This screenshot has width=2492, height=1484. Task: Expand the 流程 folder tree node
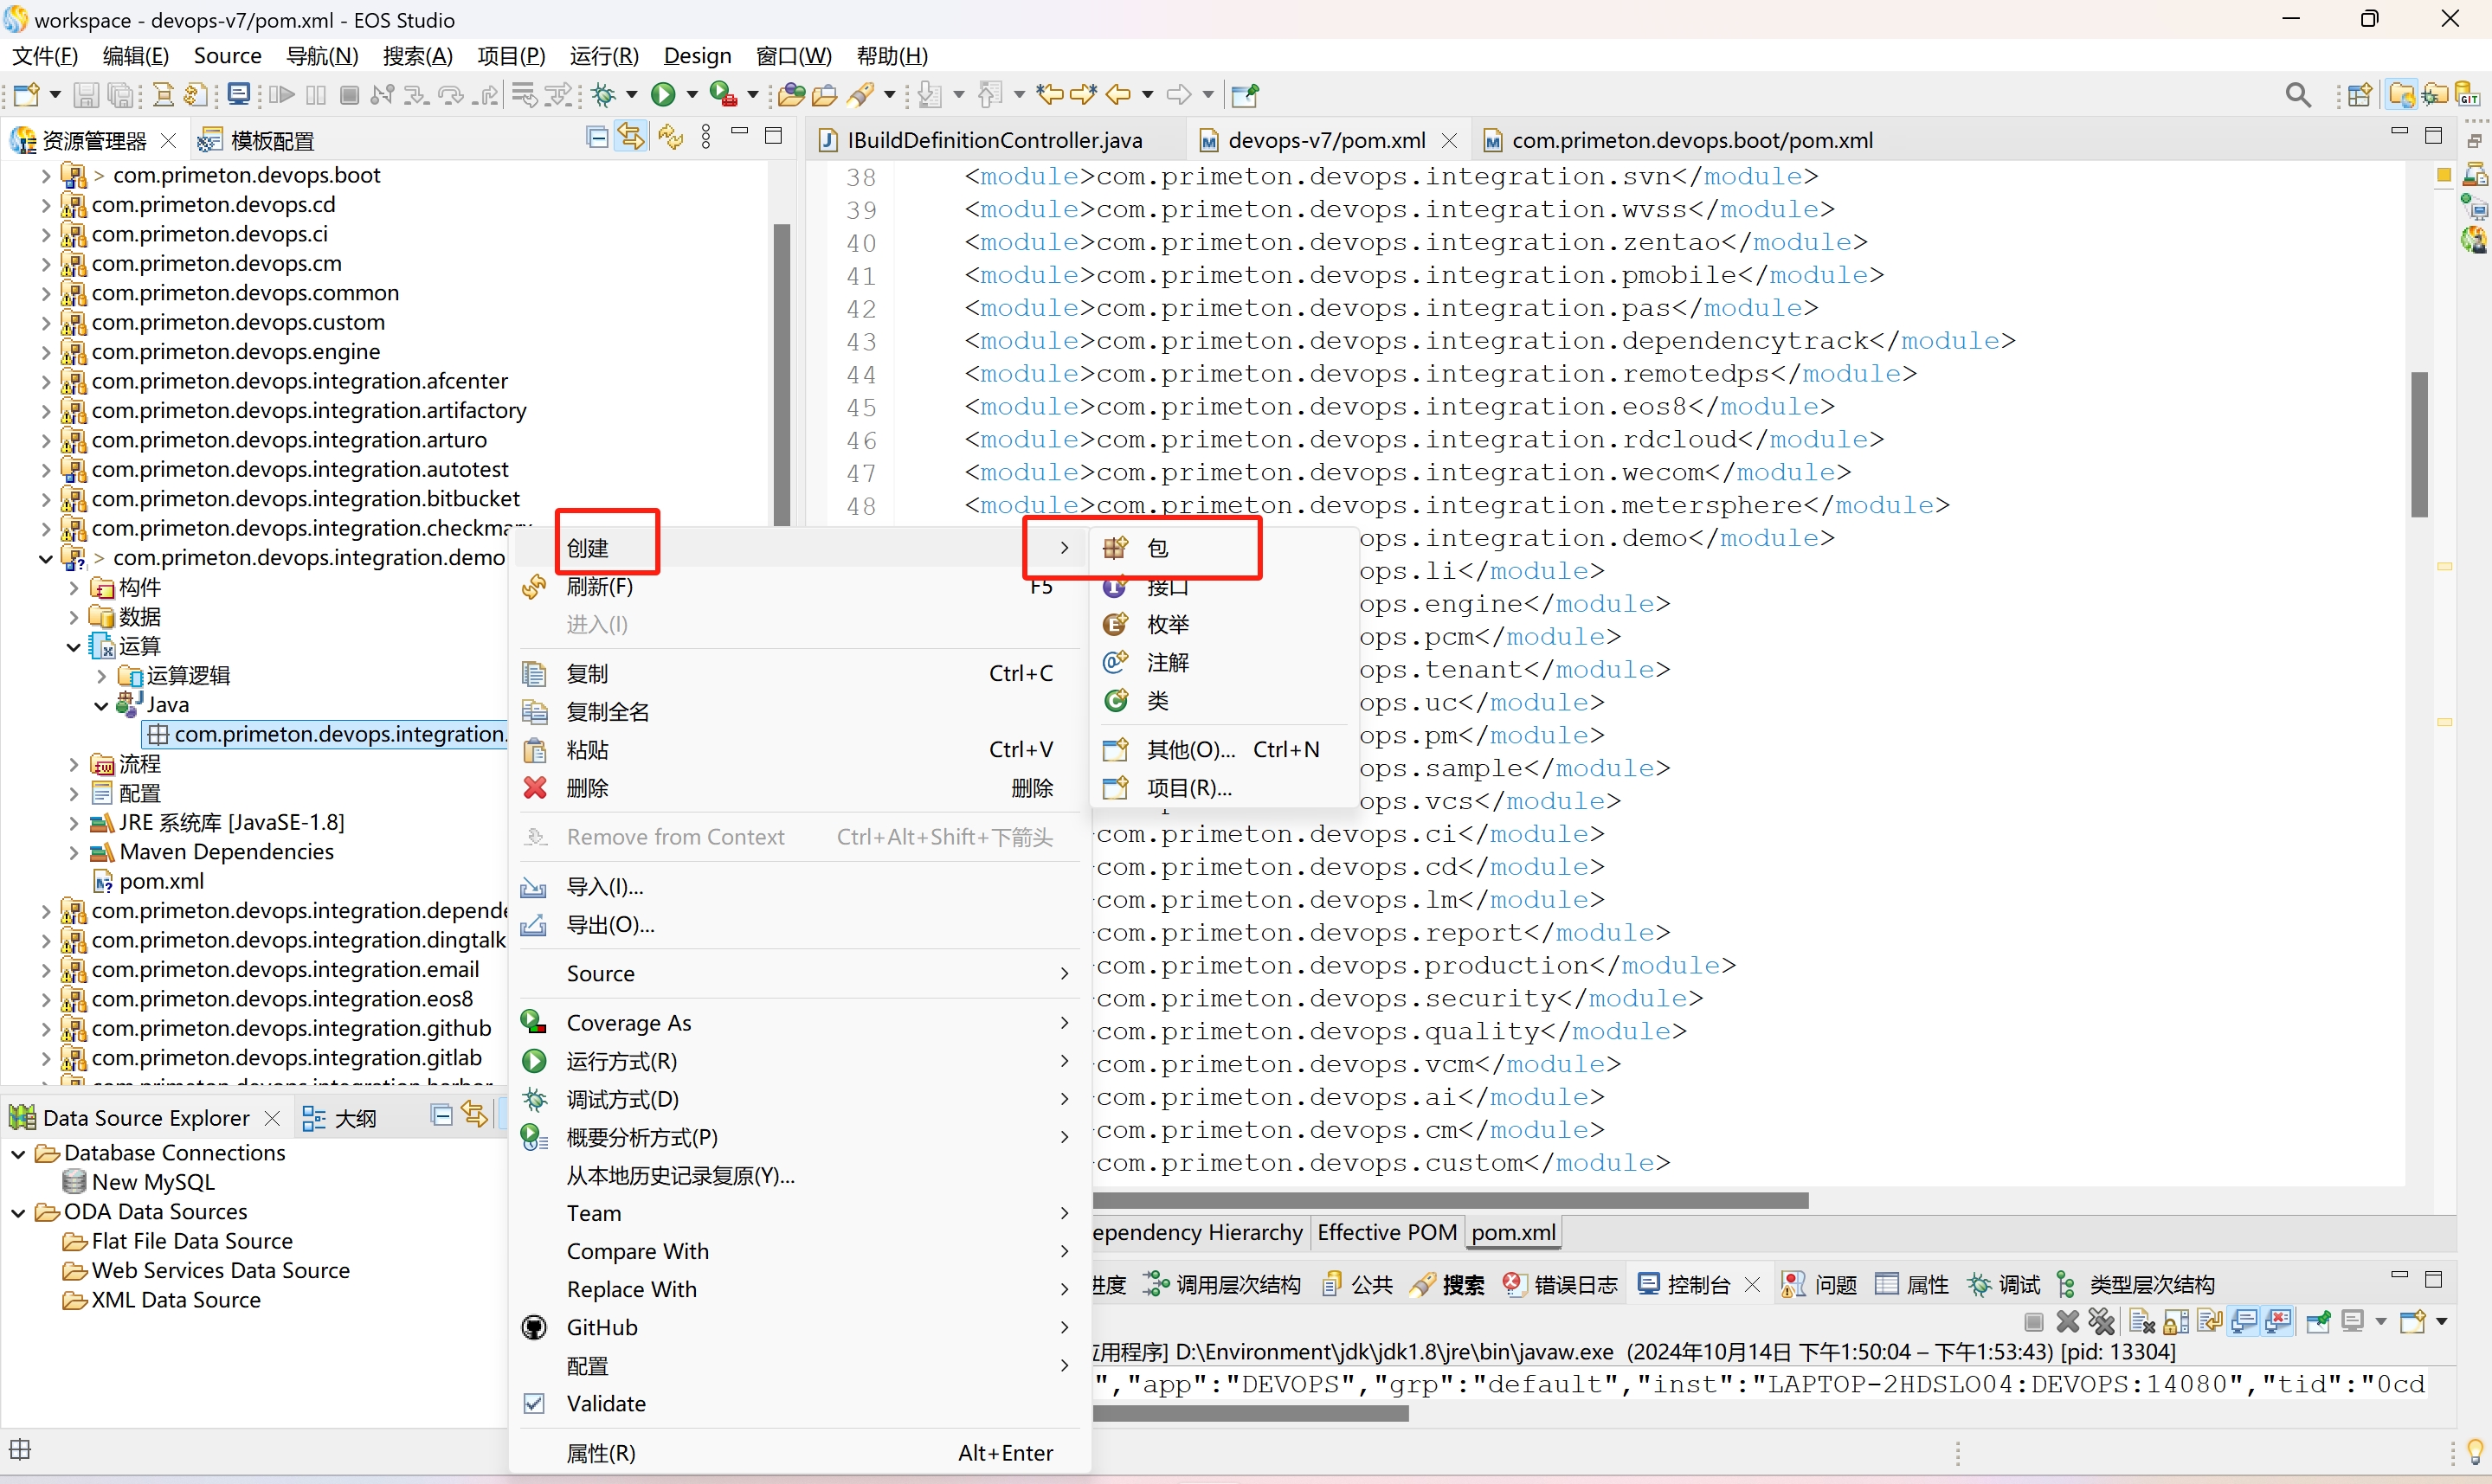(74, 765)
